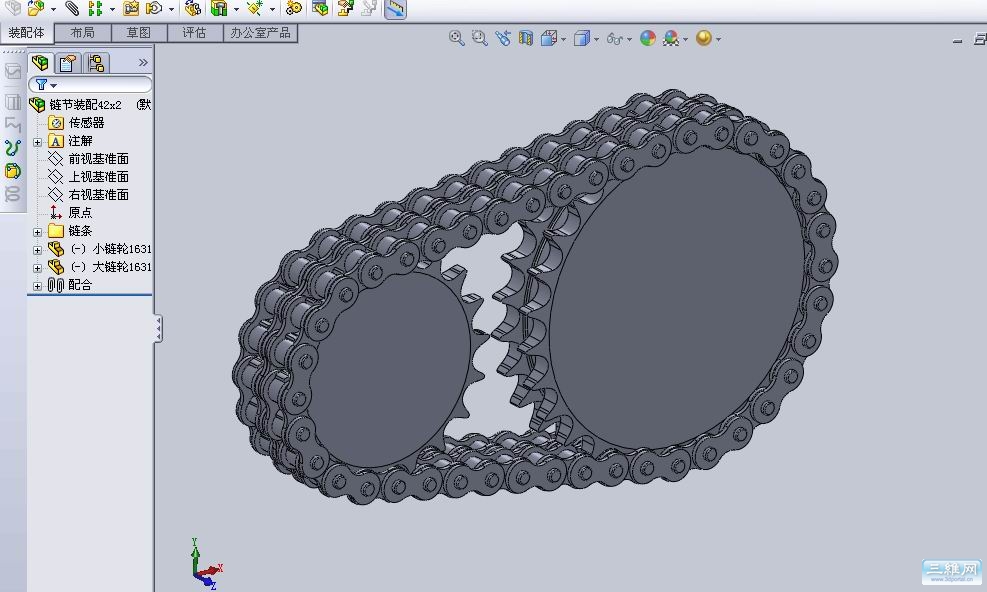987x592 pixels.
Task: Toggle the Instant3D ruler button
Action: point(395,9)
